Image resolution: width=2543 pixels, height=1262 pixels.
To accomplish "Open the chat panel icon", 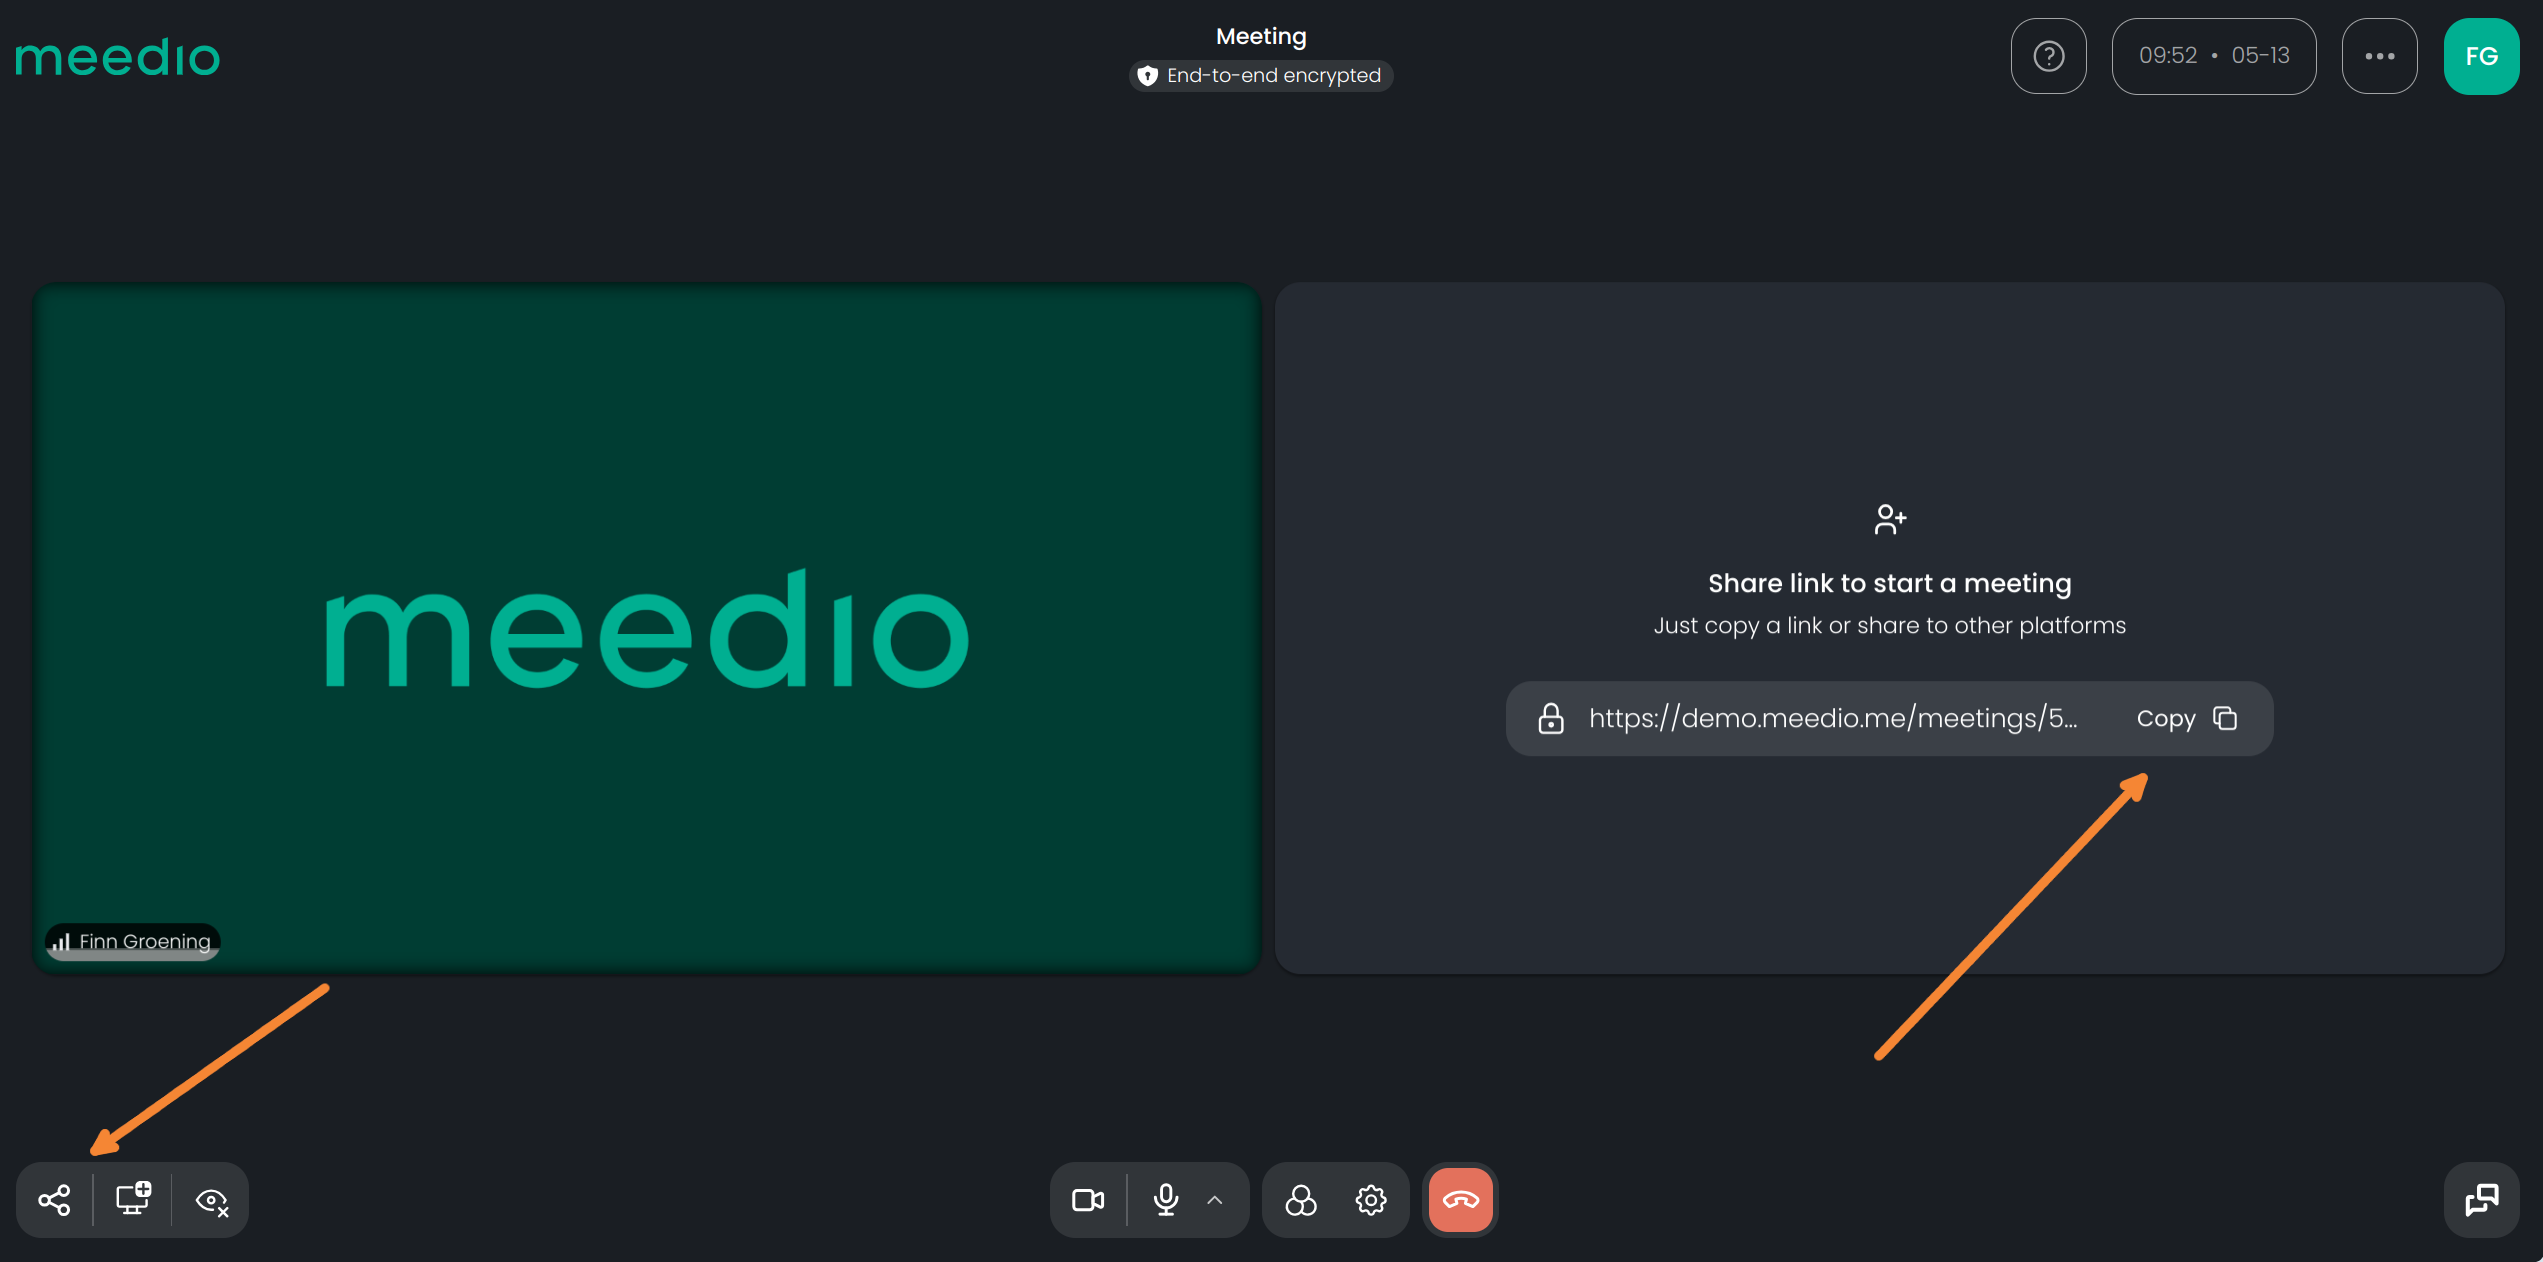I will [2482, 1200].
